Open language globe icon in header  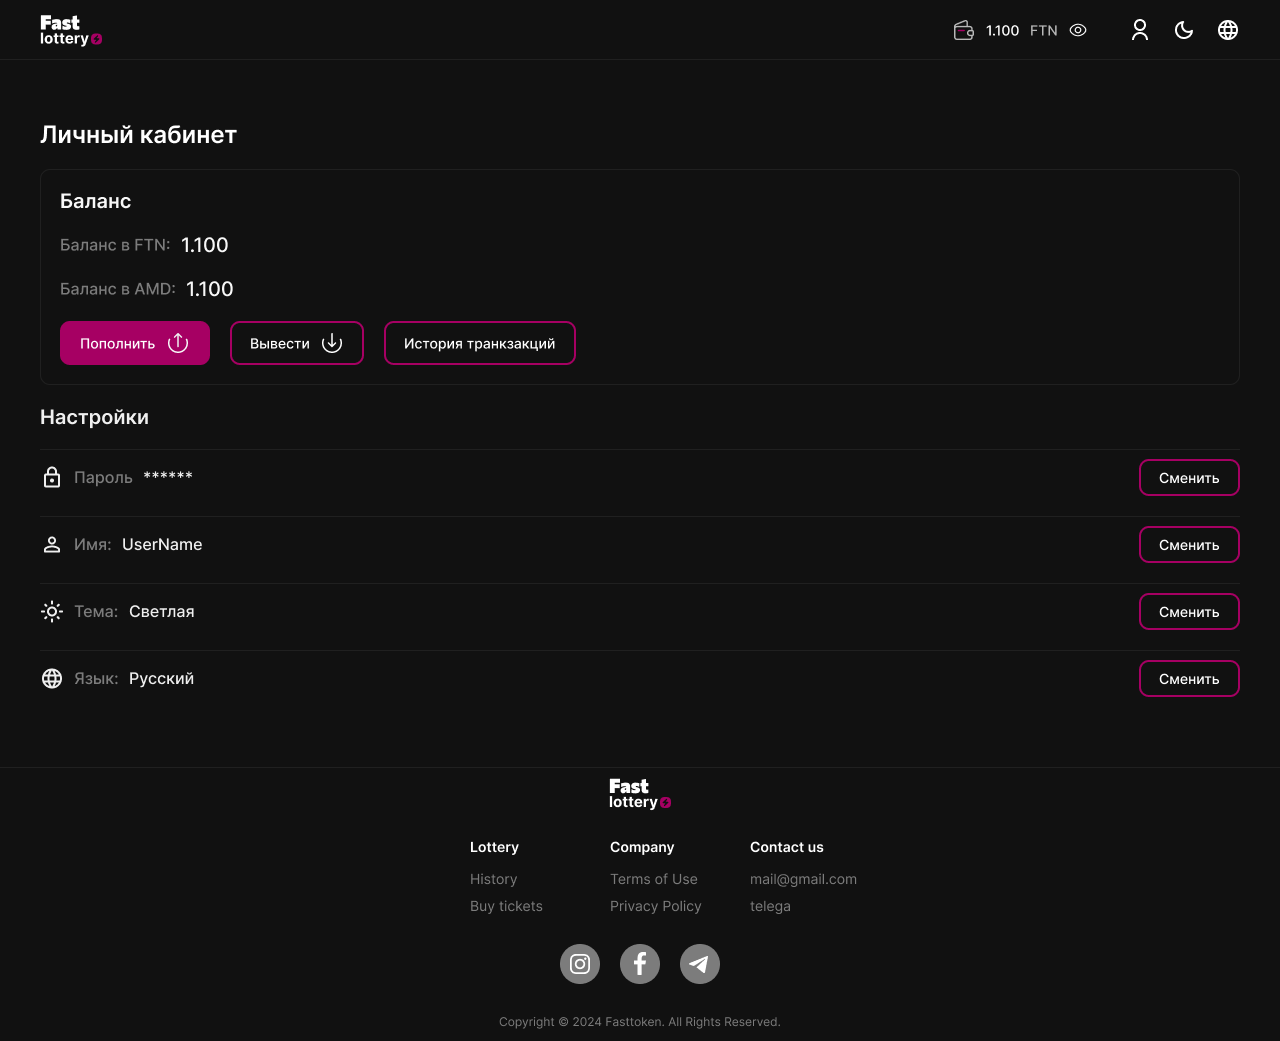(x=1228, y=30)
